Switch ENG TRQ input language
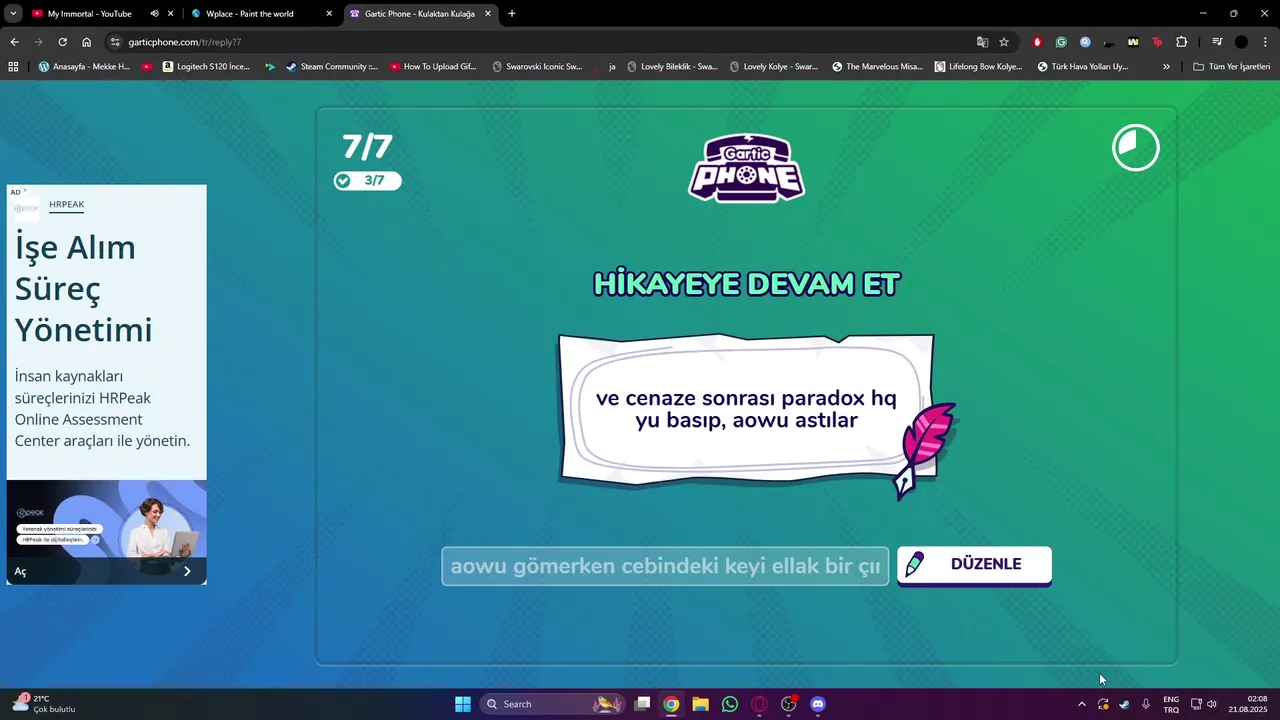The image size is (1280, 720). [x=1171, y=704]
